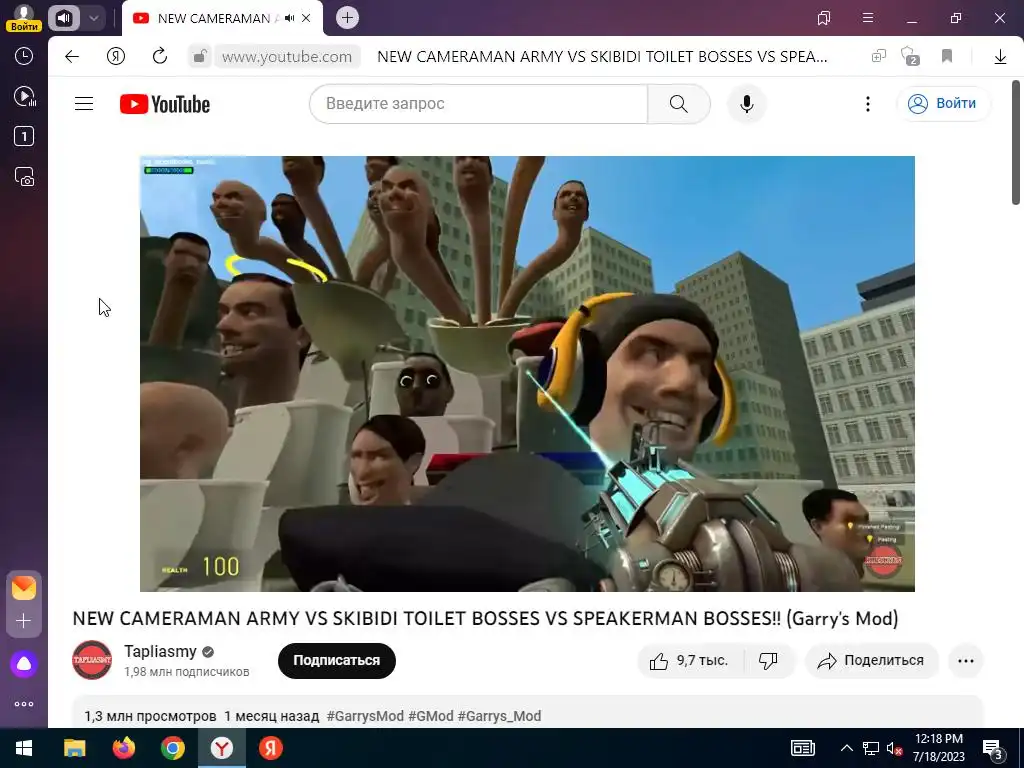Reload the page
The image size is (1024, 768).
160,57
